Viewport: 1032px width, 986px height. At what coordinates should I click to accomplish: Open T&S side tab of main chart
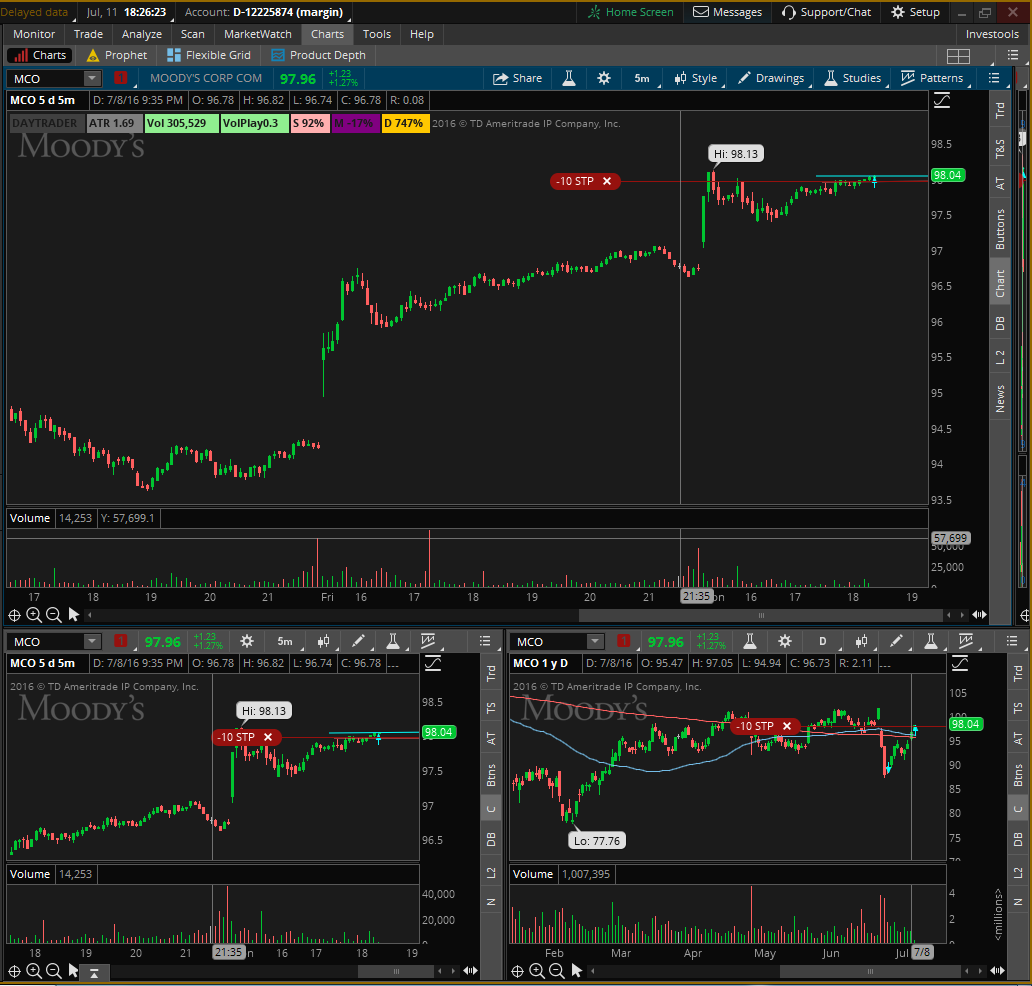[1000, 149]
